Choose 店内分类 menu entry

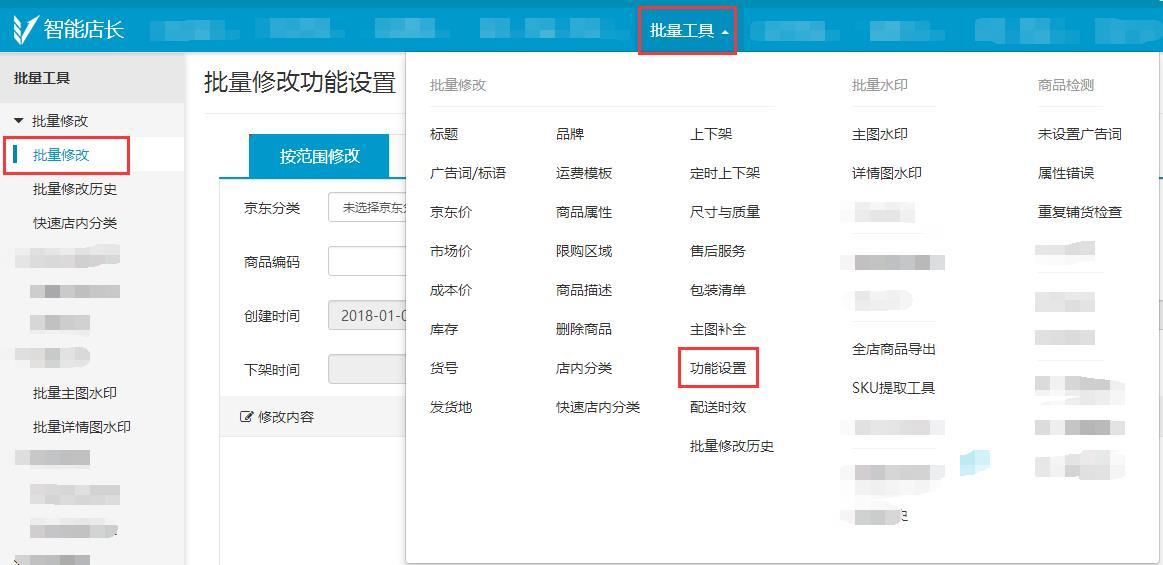tap(584, 369)
